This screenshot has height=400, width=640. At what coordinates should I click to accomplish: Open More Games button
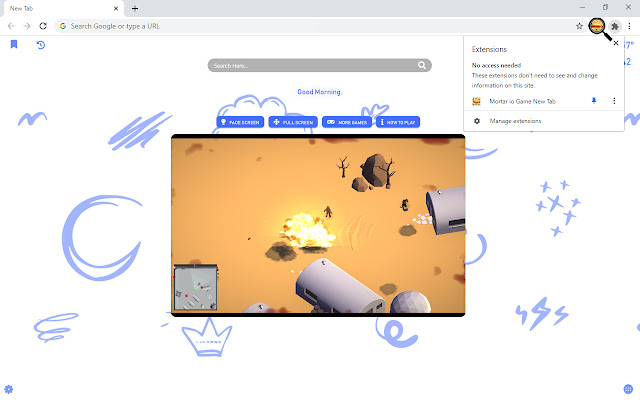point(347,122)
